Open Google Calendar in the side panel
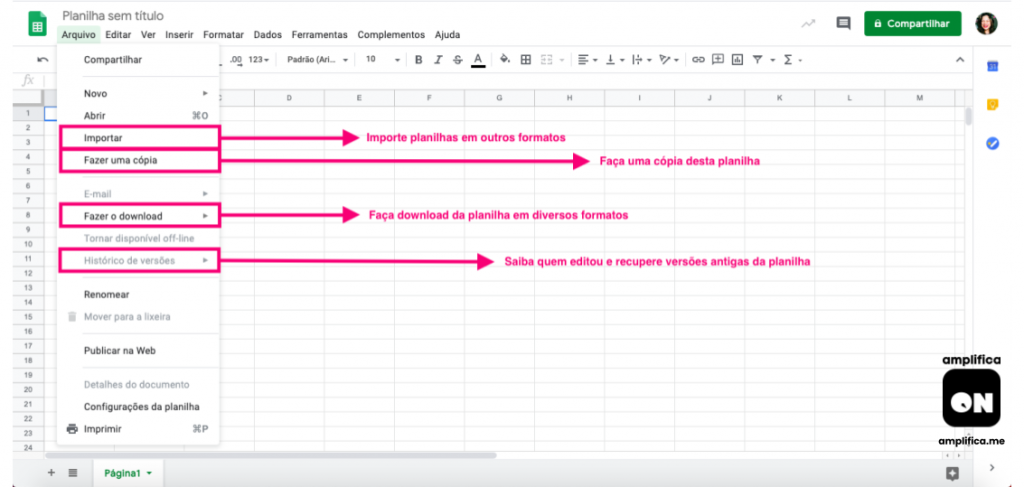The image size is (1024, 487). [x=992, y=66]
